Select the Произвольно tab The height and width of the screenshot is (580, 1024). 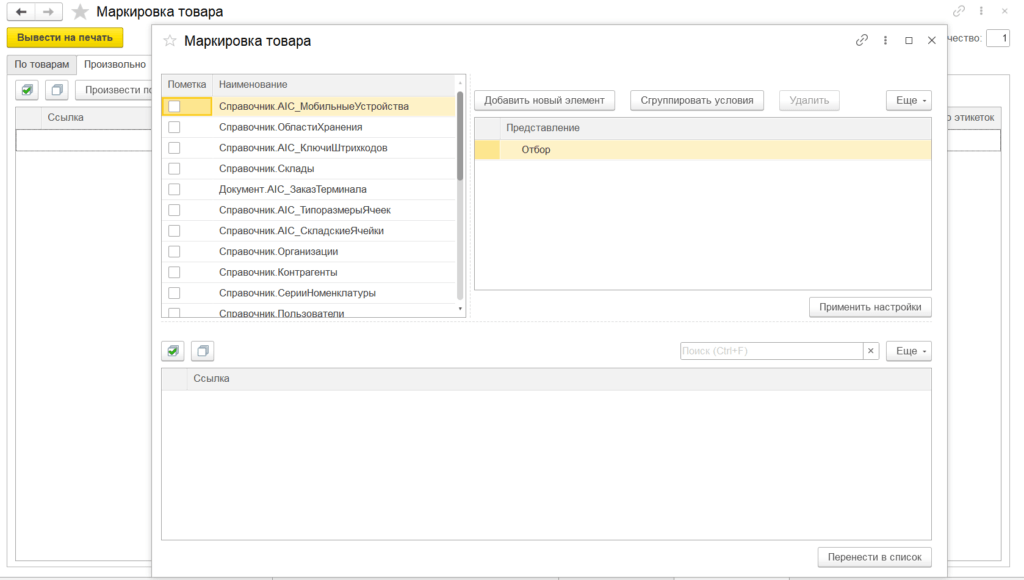point(114,64)
